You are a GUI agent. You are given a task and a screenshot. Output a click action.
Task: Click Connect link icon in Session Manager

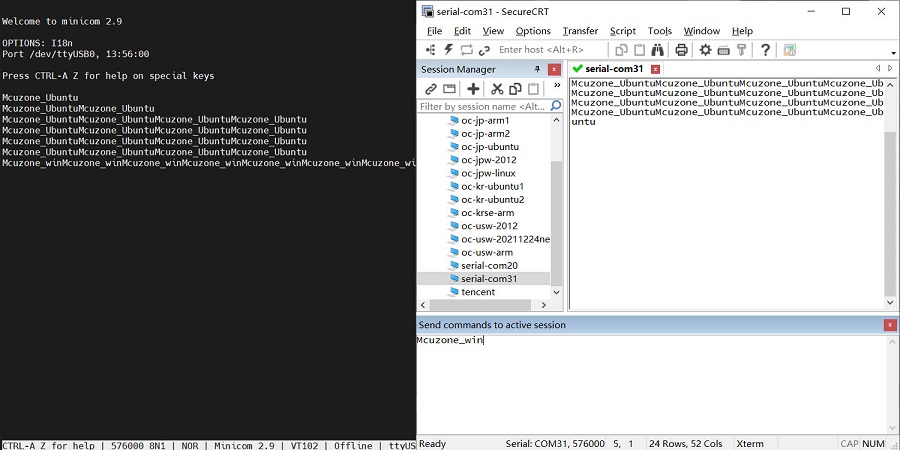(430, 88)
